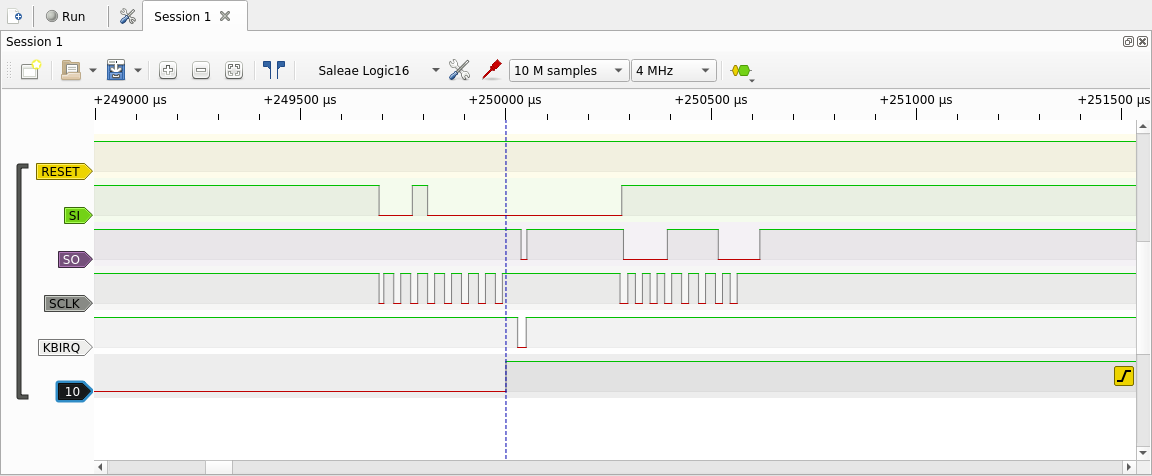Click the save file disk icon

(116, 70)
